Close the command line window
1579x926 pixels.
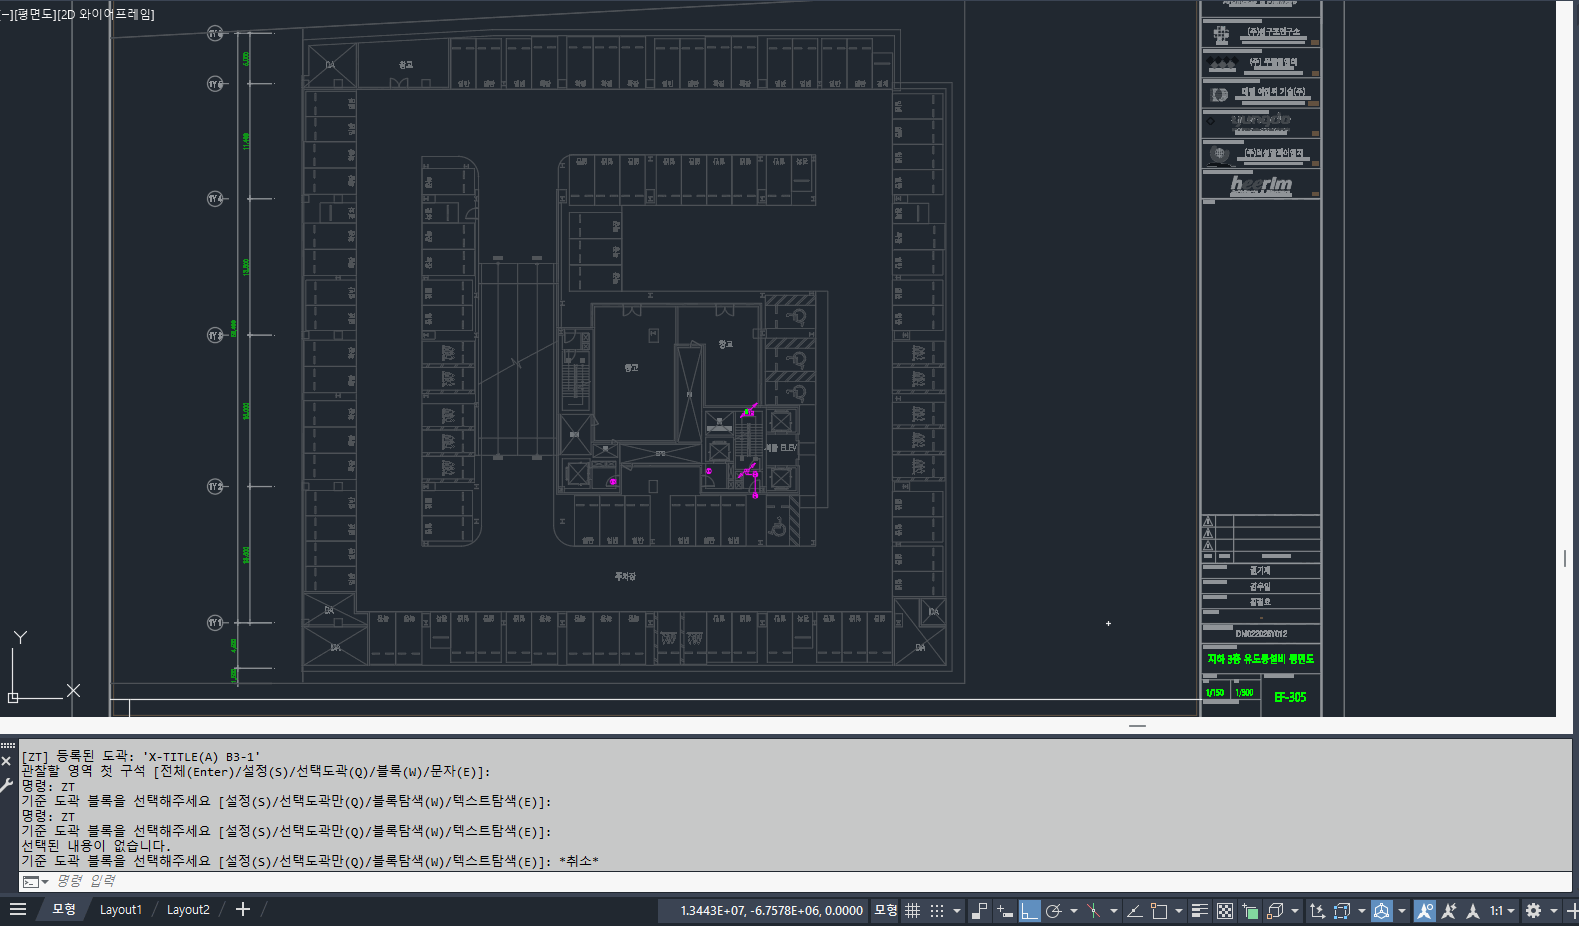coord(7,762)
